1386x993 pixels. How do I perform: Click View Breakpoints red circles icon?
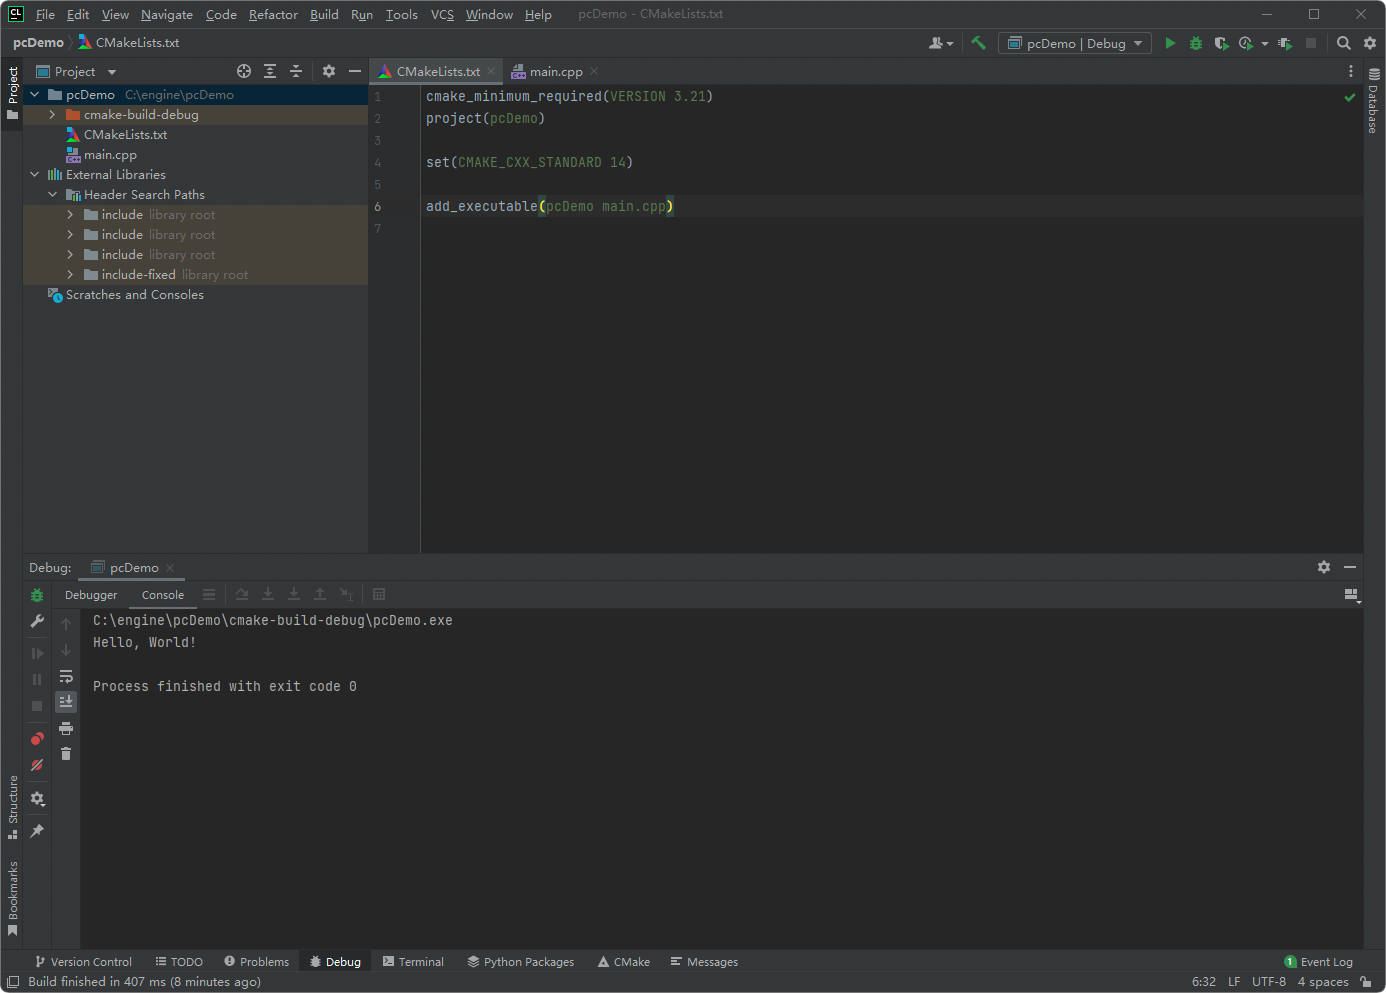tap(37, 739)
